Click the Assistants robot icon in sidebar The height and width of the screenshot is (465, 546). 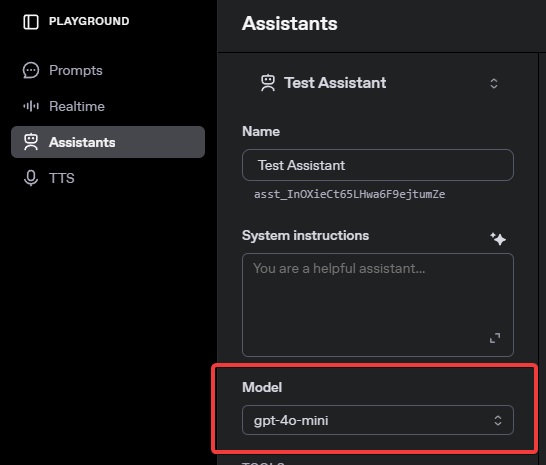coord(31,142)
